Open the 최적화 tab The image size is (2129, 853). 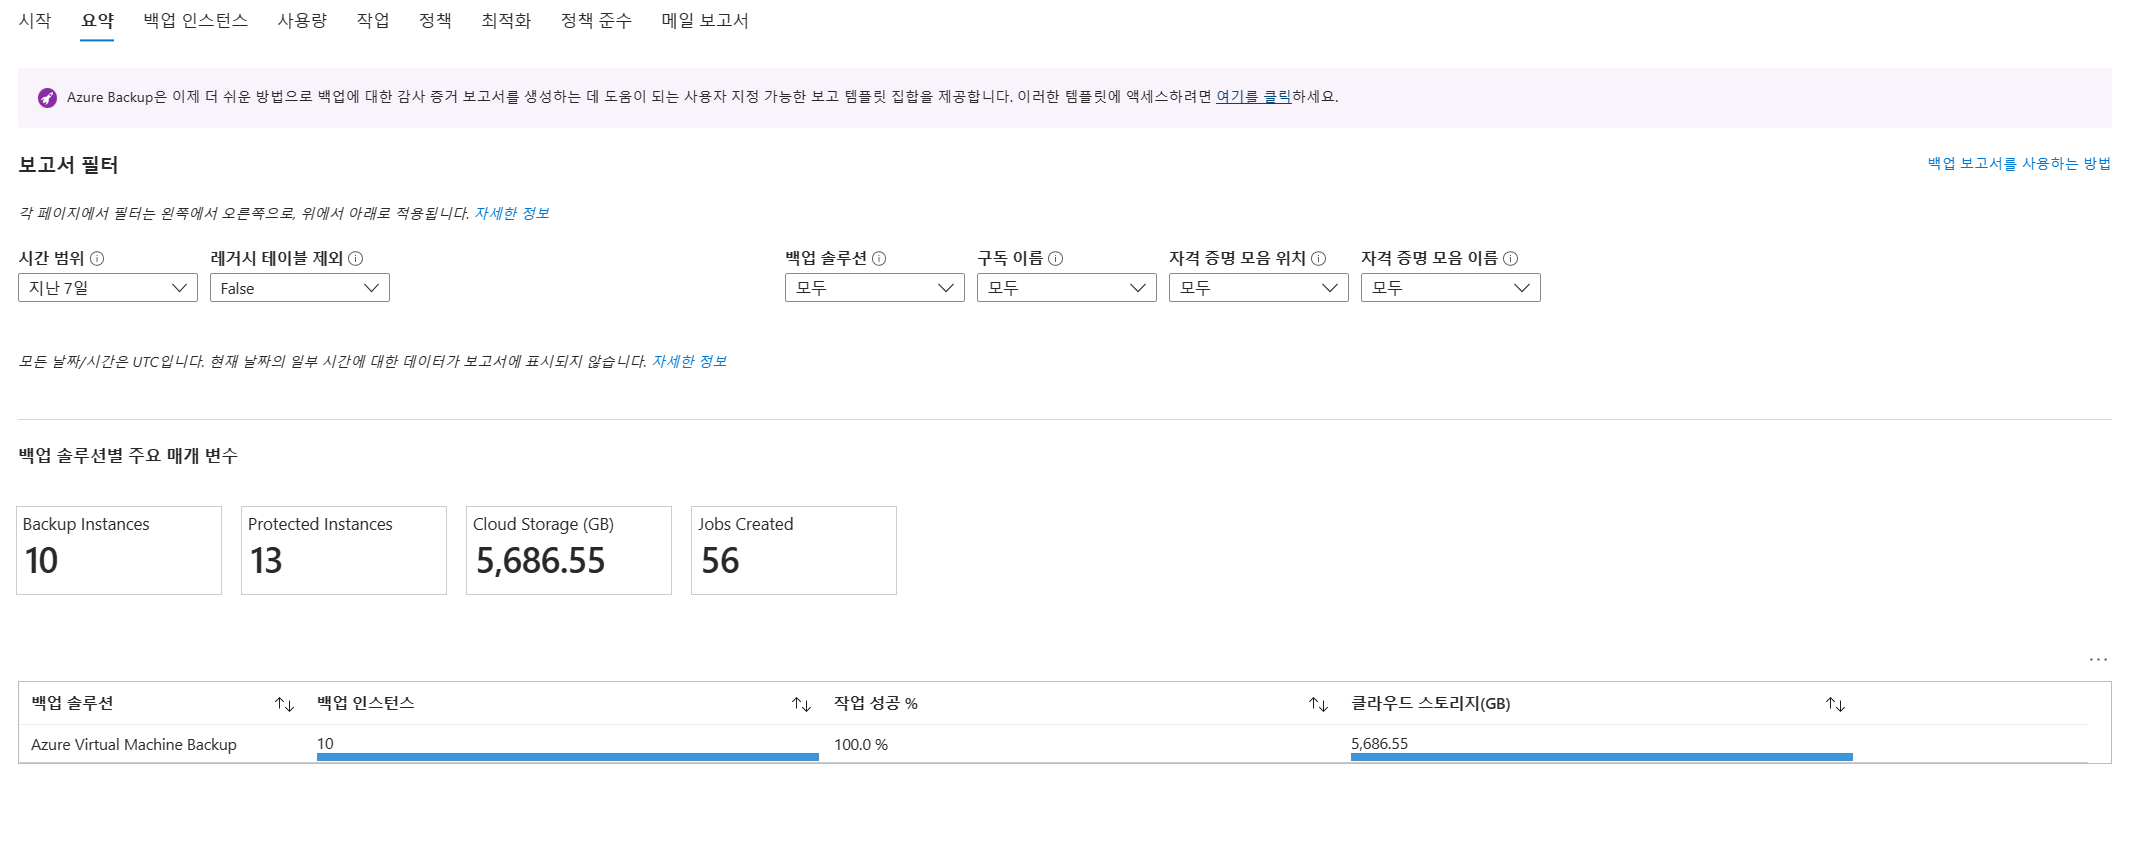[506, 21]
